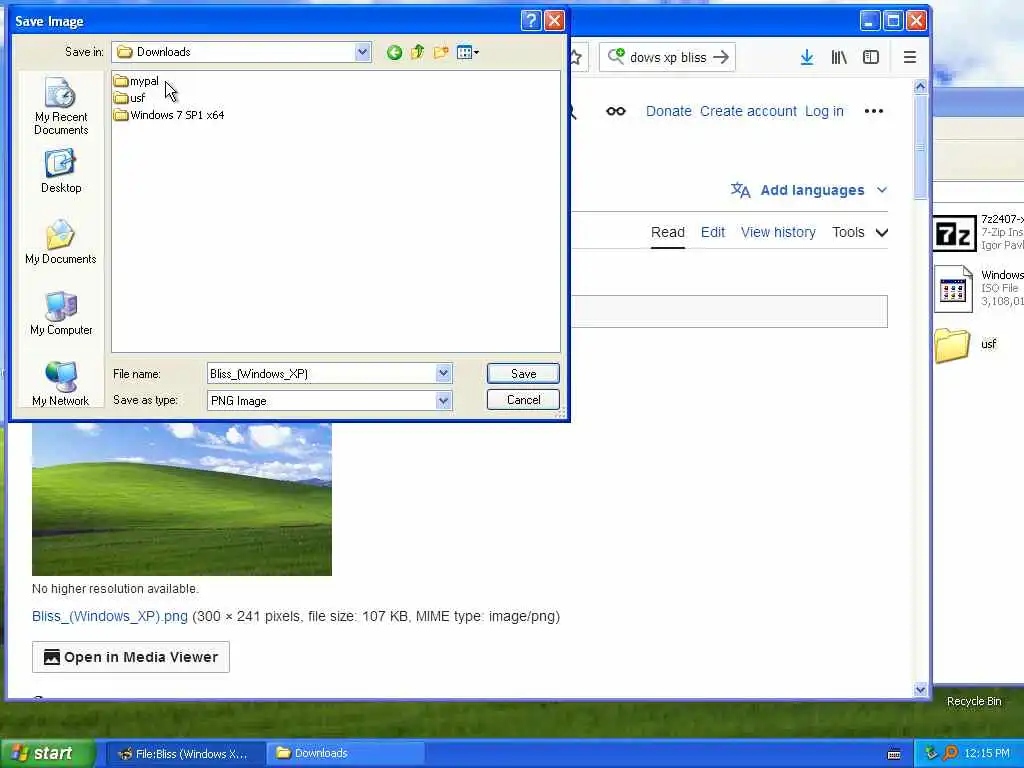Click the taskbar clock showing 12:15 PM

(x=987, y=754)
